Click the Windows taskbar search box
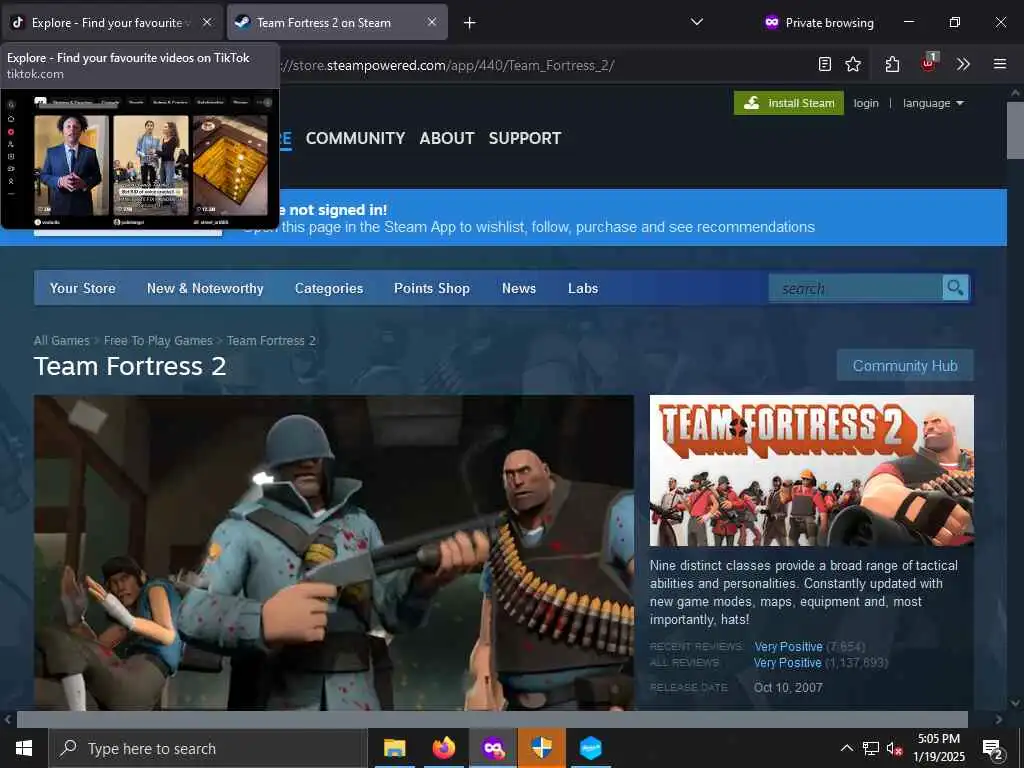This screenshot has width=1024, height=768. click(208, 748)
